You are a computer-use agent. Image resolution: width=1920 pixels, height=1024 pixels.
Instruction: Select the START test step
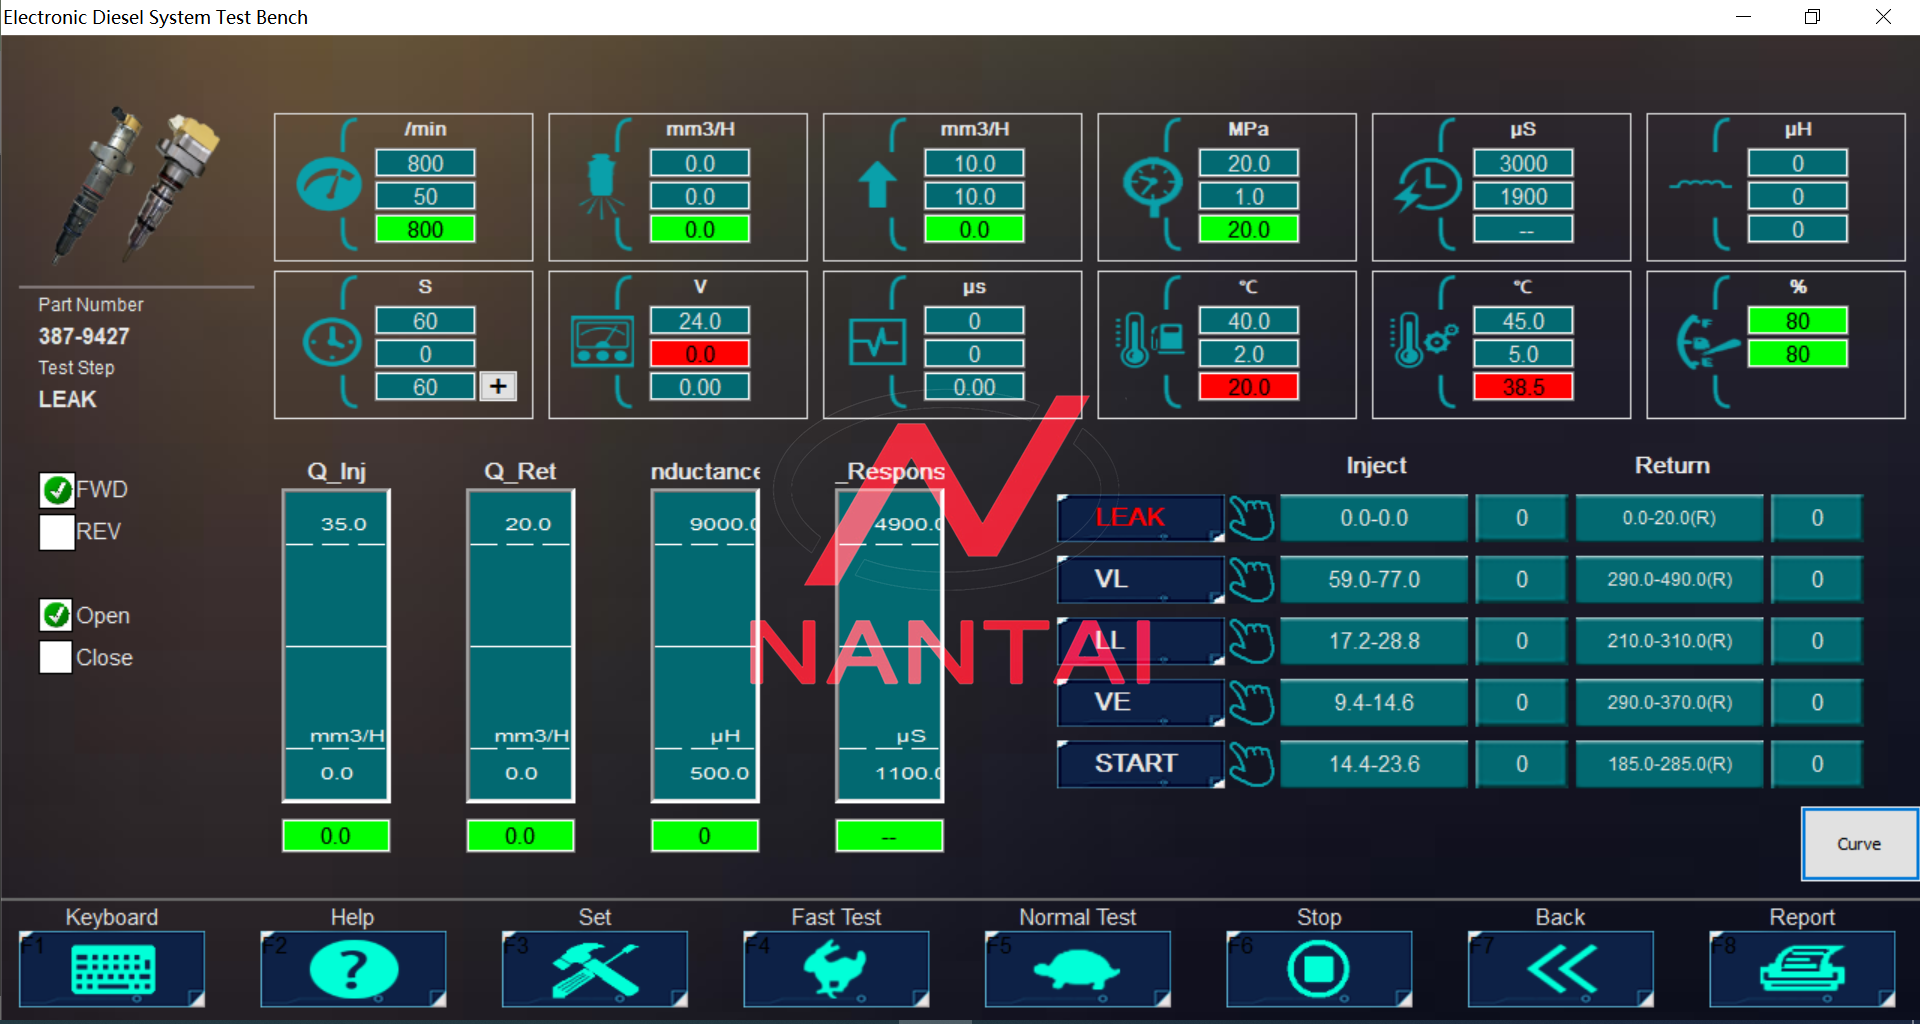click(x=1139, y=764)
